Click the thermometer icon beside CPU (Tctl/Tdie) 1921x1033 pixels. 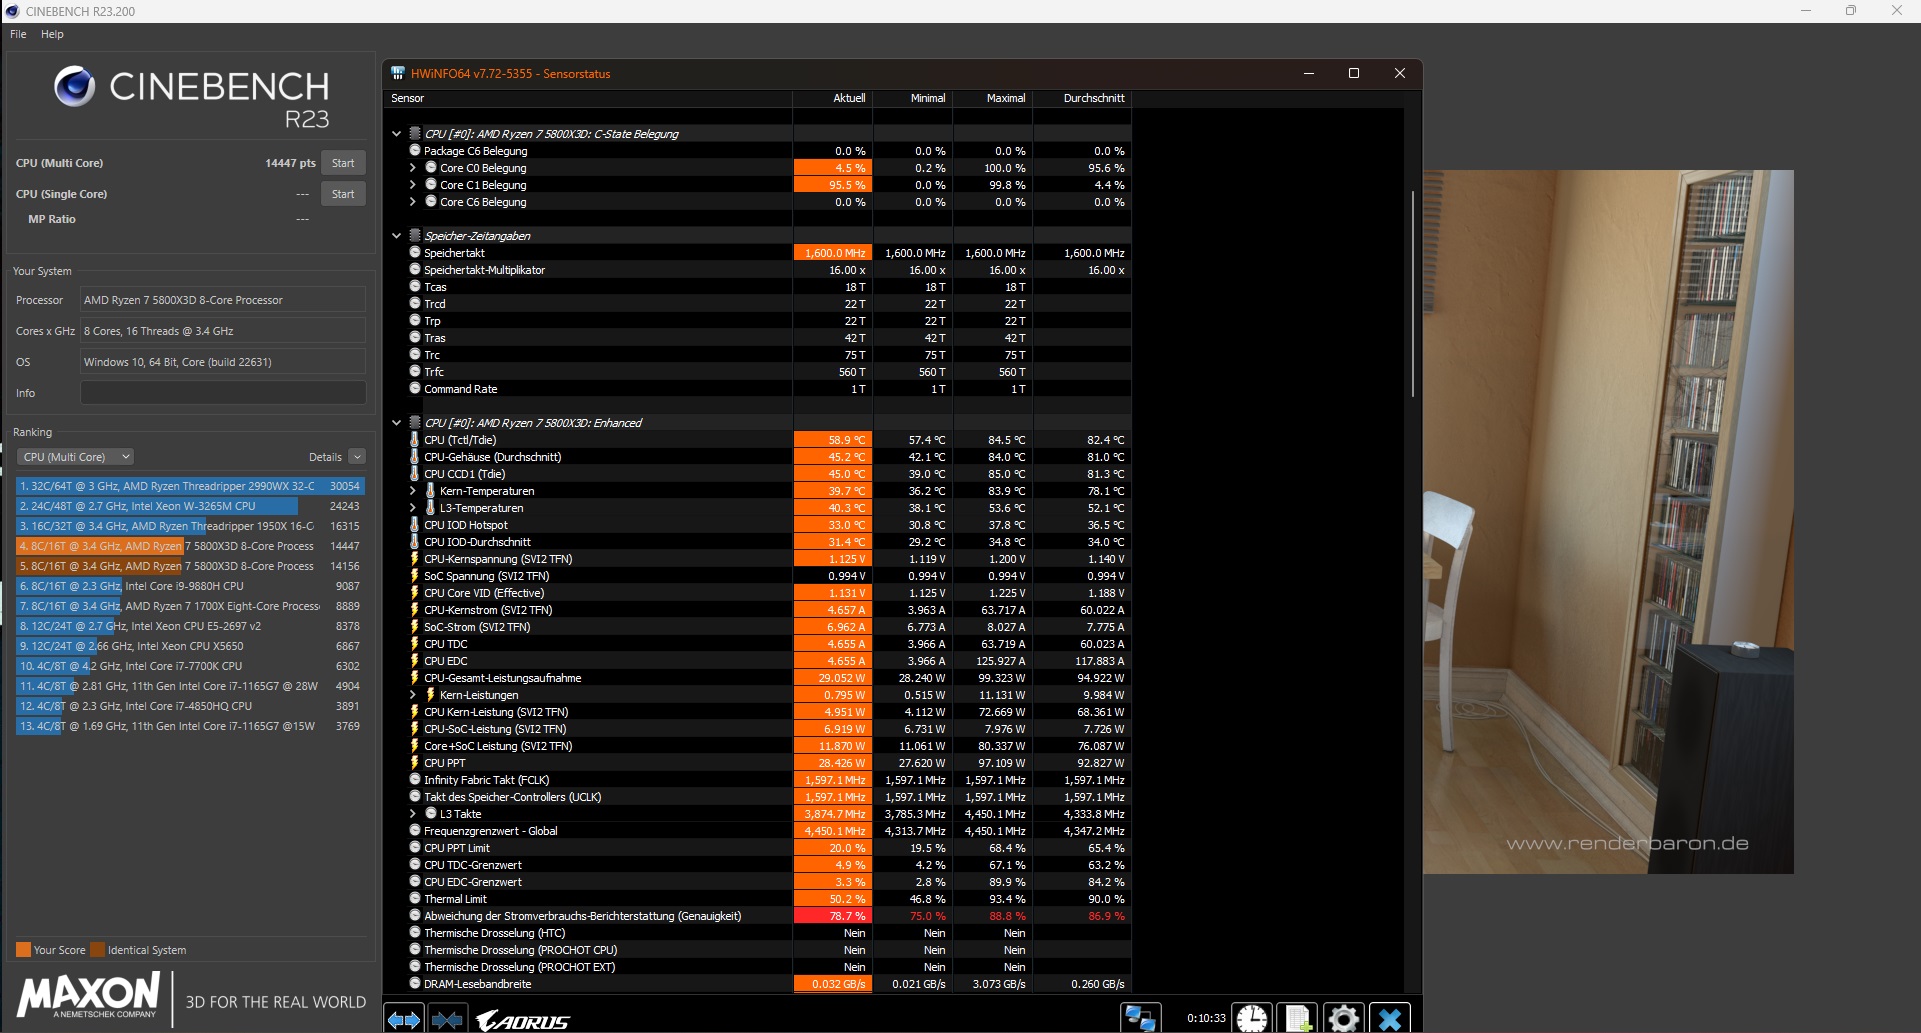tap(414, 440)
